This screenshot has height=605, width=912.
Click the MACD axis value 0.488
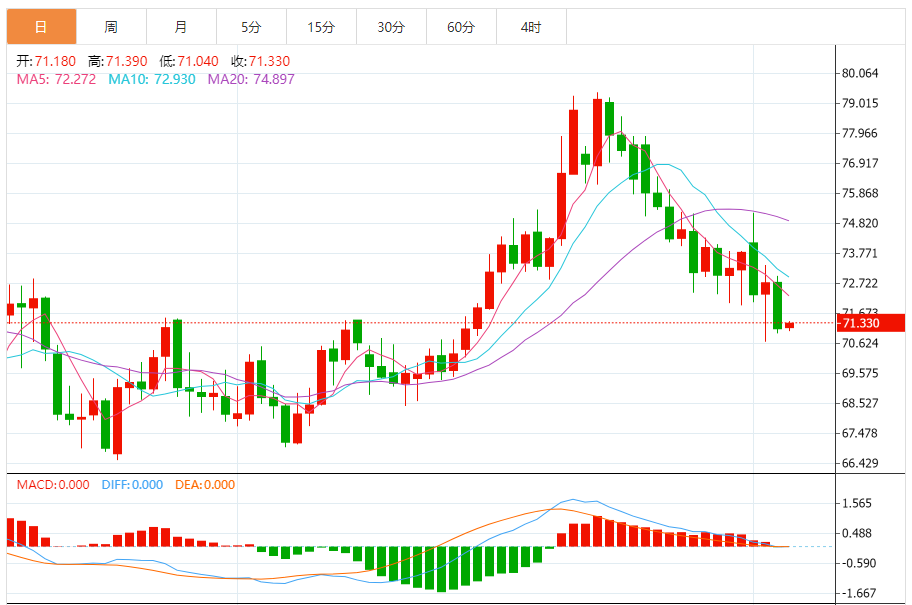[x=857, y=533]
